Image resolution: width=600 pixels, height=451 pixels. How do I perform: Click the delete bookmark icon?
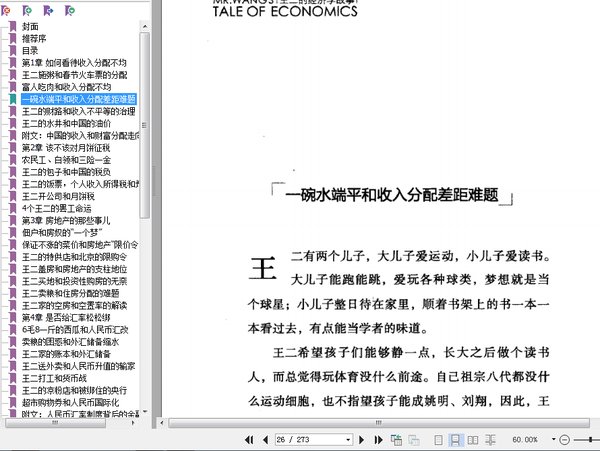pos(6,11)
